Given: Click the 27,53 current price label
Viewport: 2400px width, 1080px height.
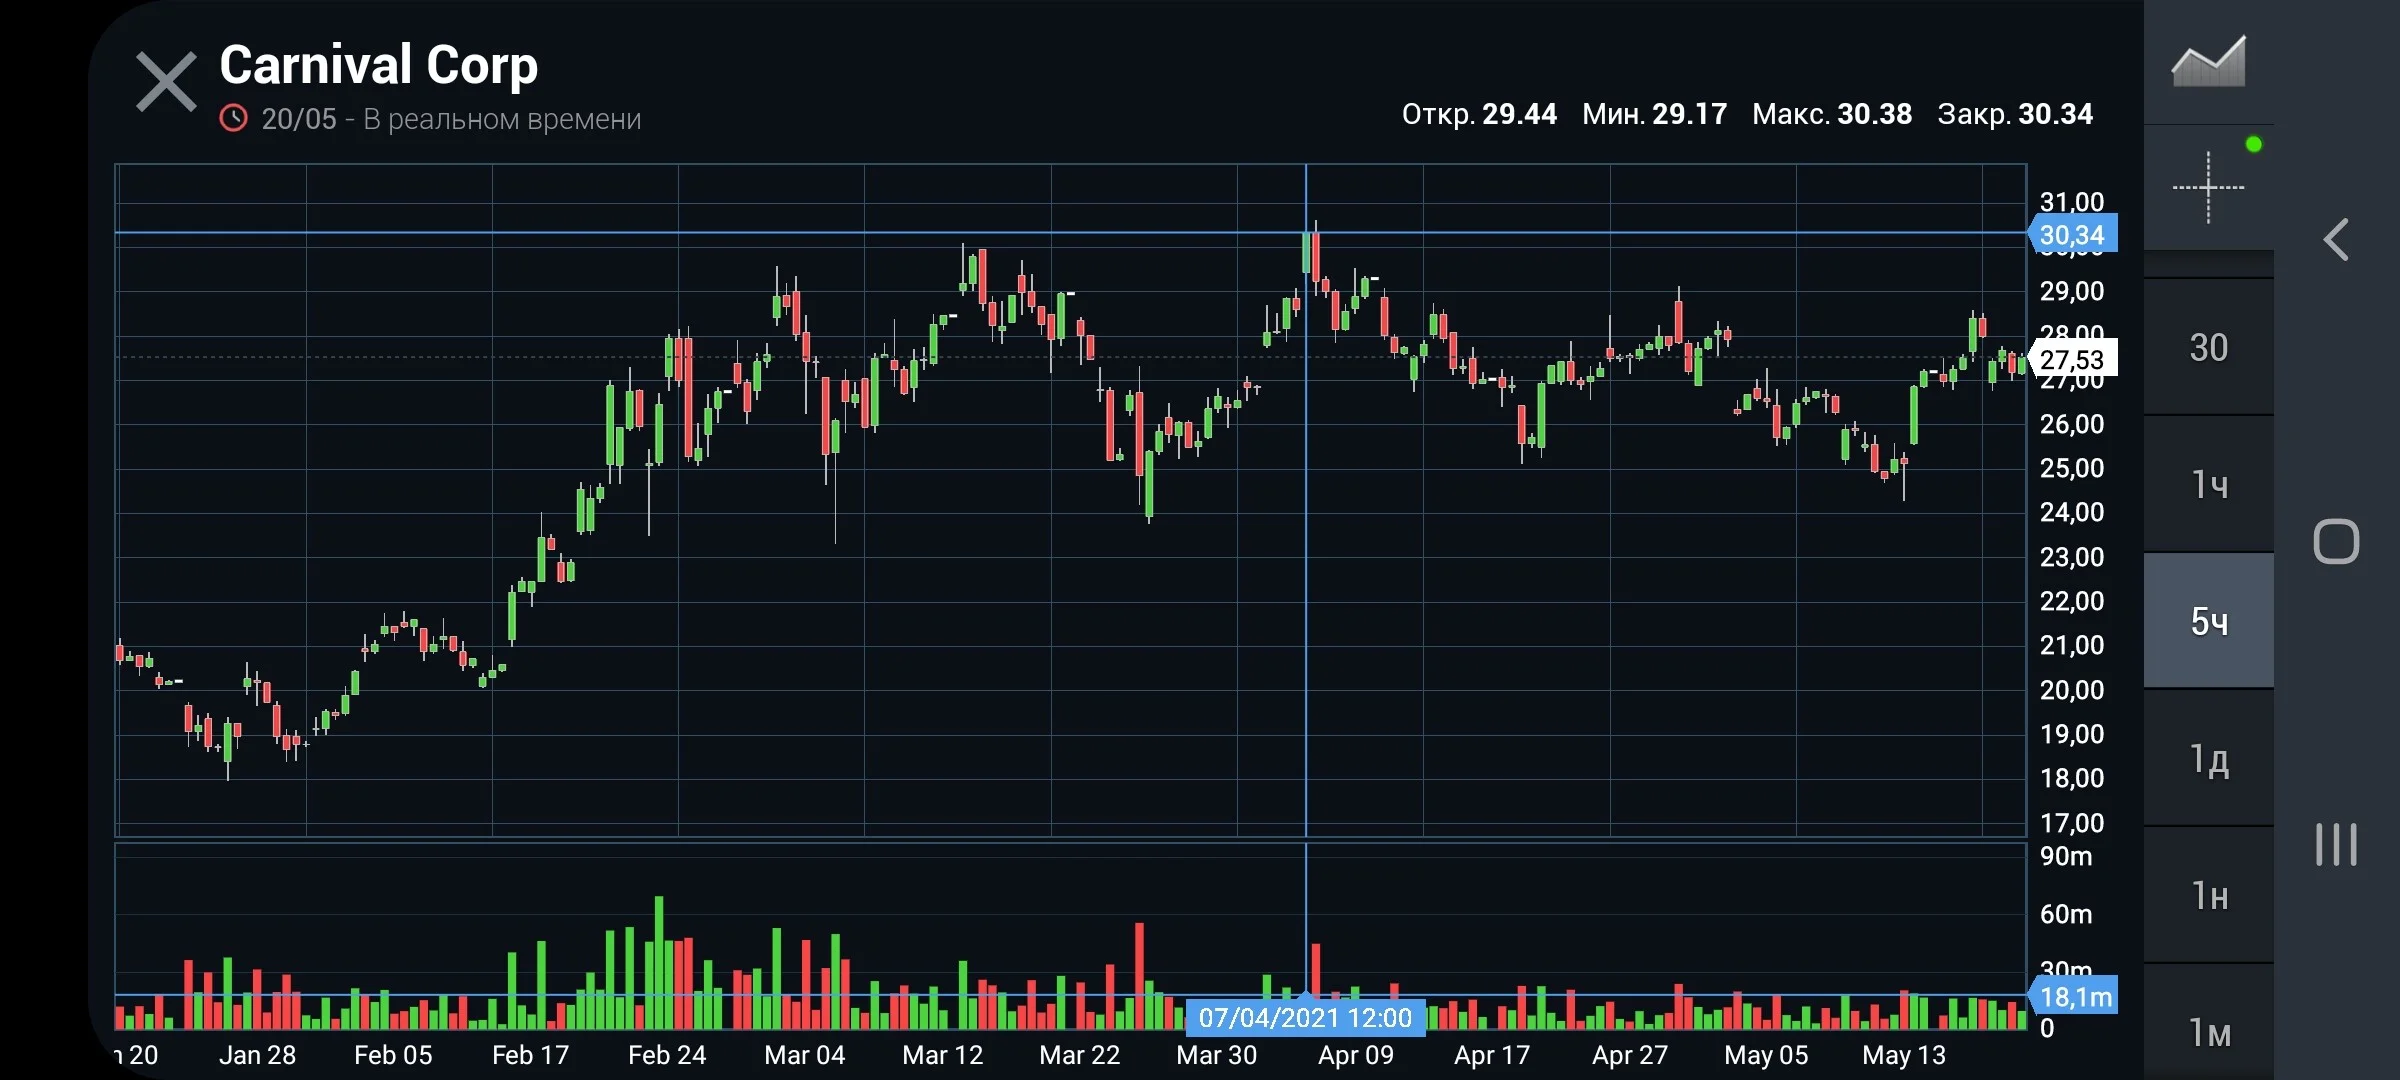Looking at the screenshot, I should click(2072, 359).
